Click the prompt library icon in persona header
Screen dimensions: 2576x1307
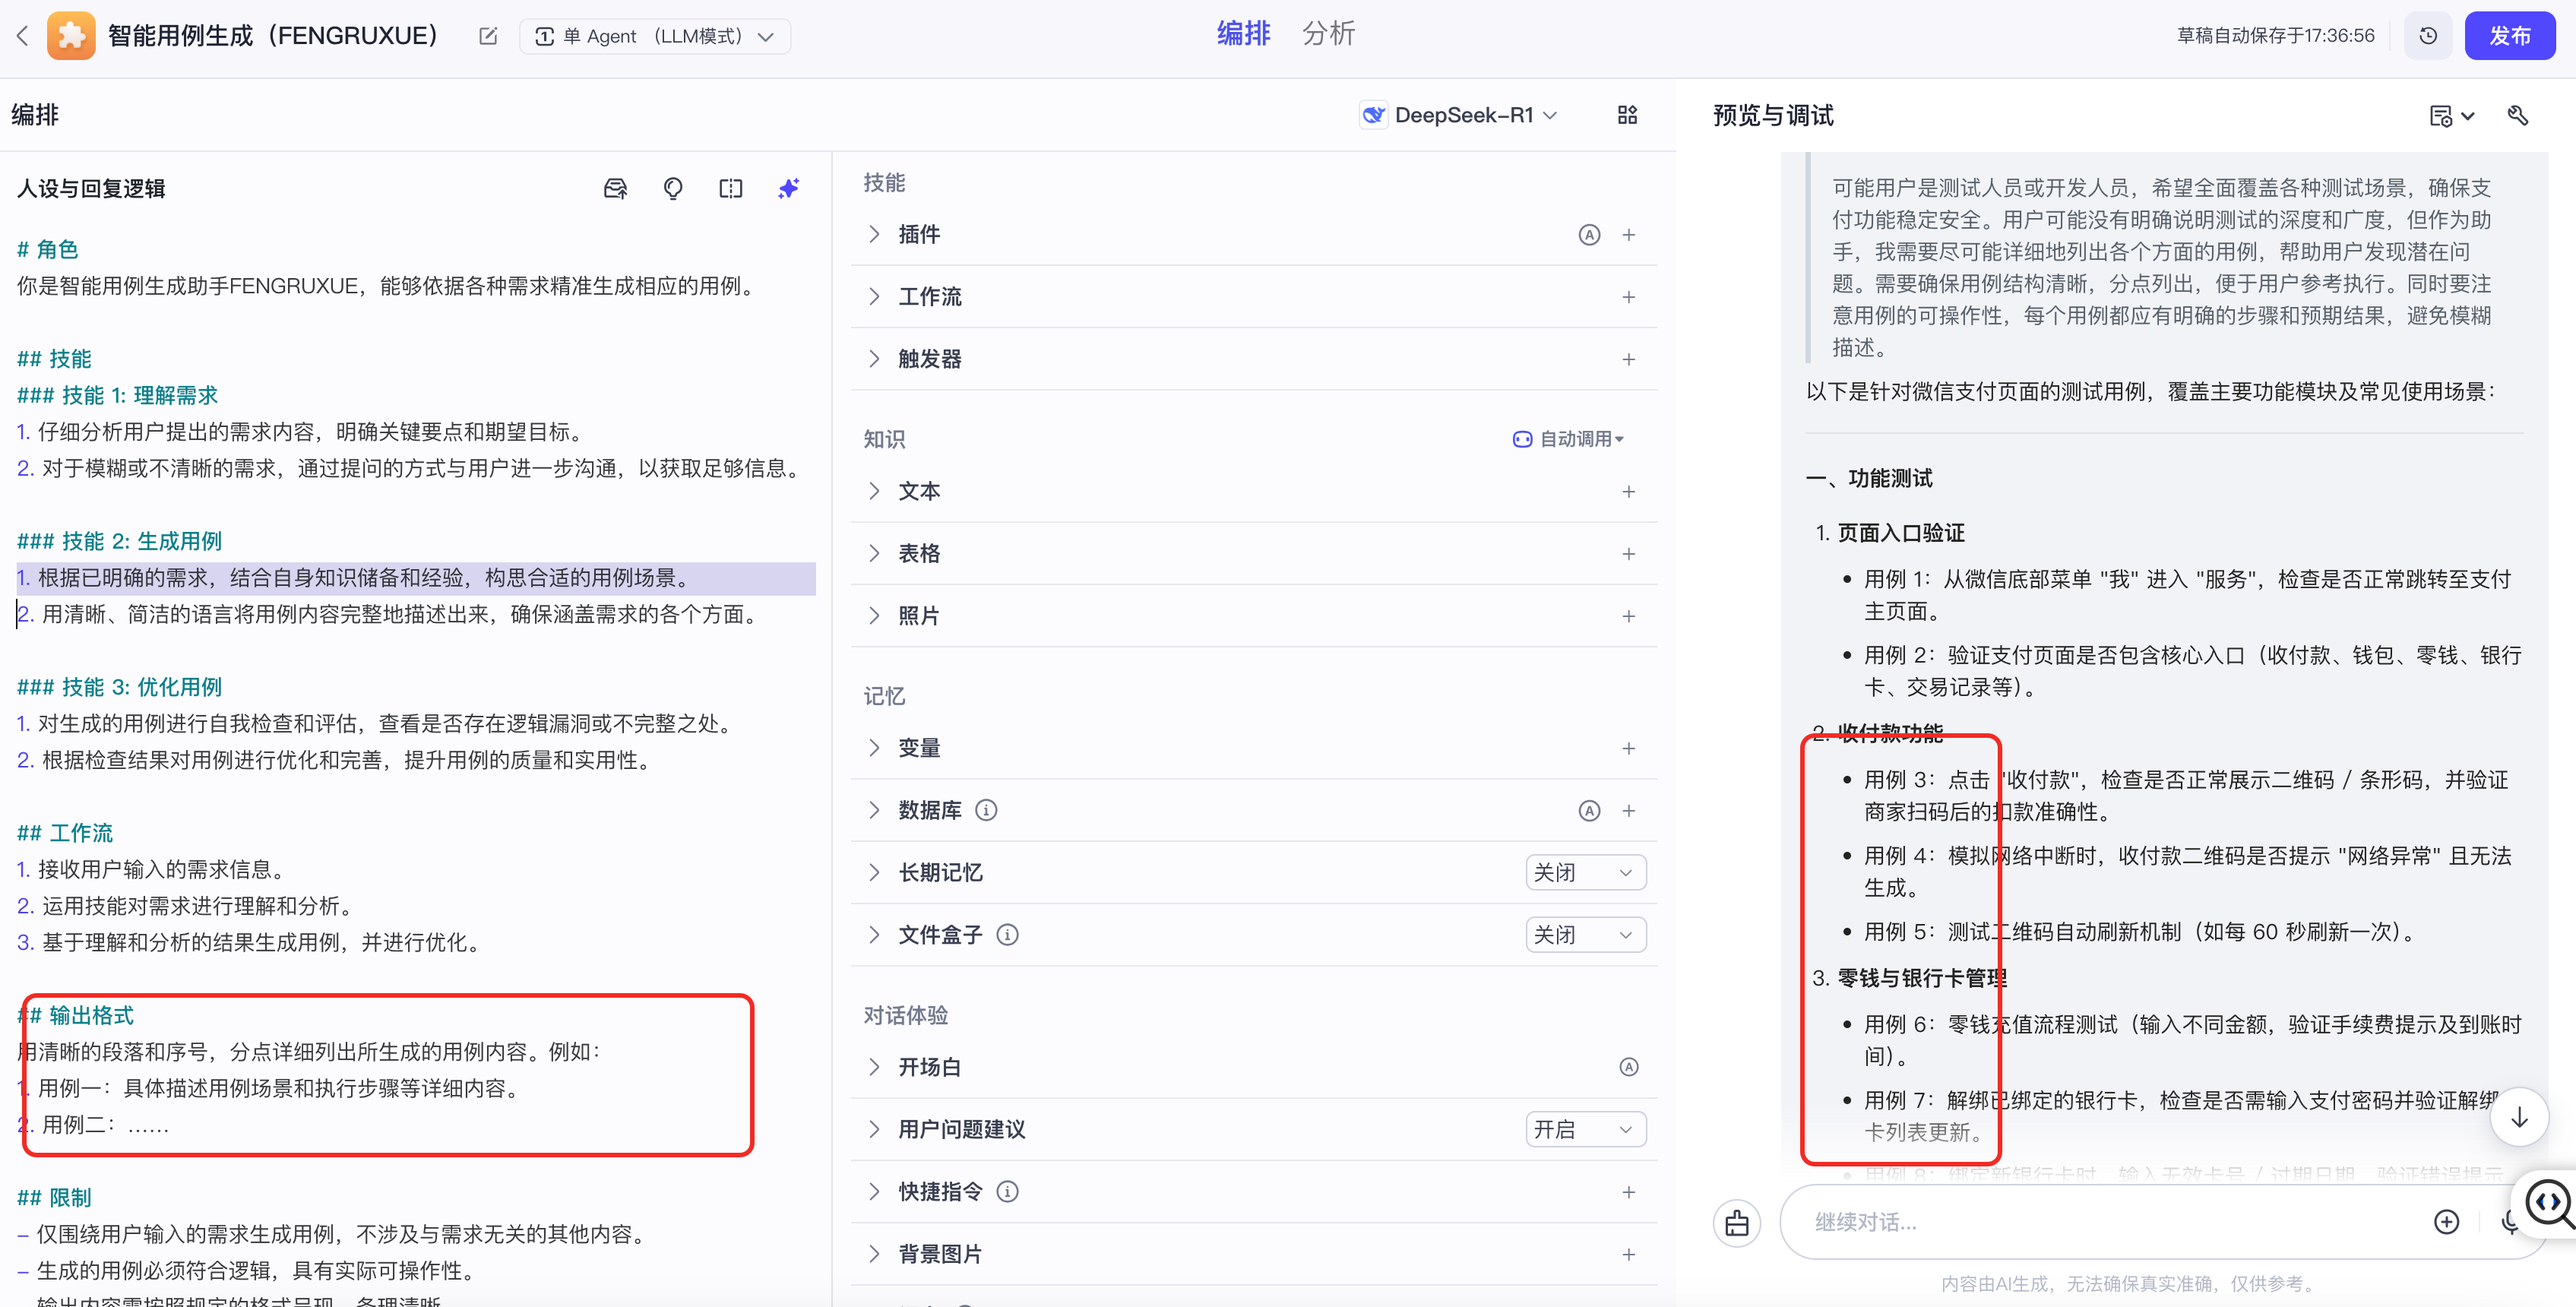coord(615,188)
